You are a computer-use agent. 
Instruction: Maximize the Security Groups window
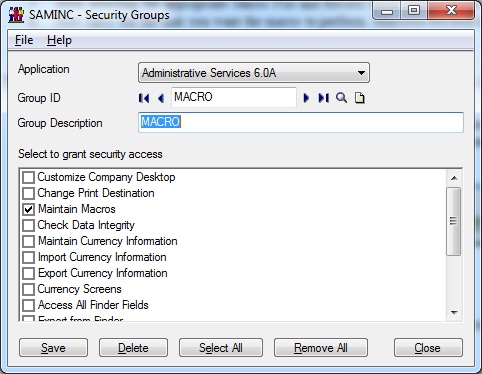pyautogui.click(x=414, y=11)
